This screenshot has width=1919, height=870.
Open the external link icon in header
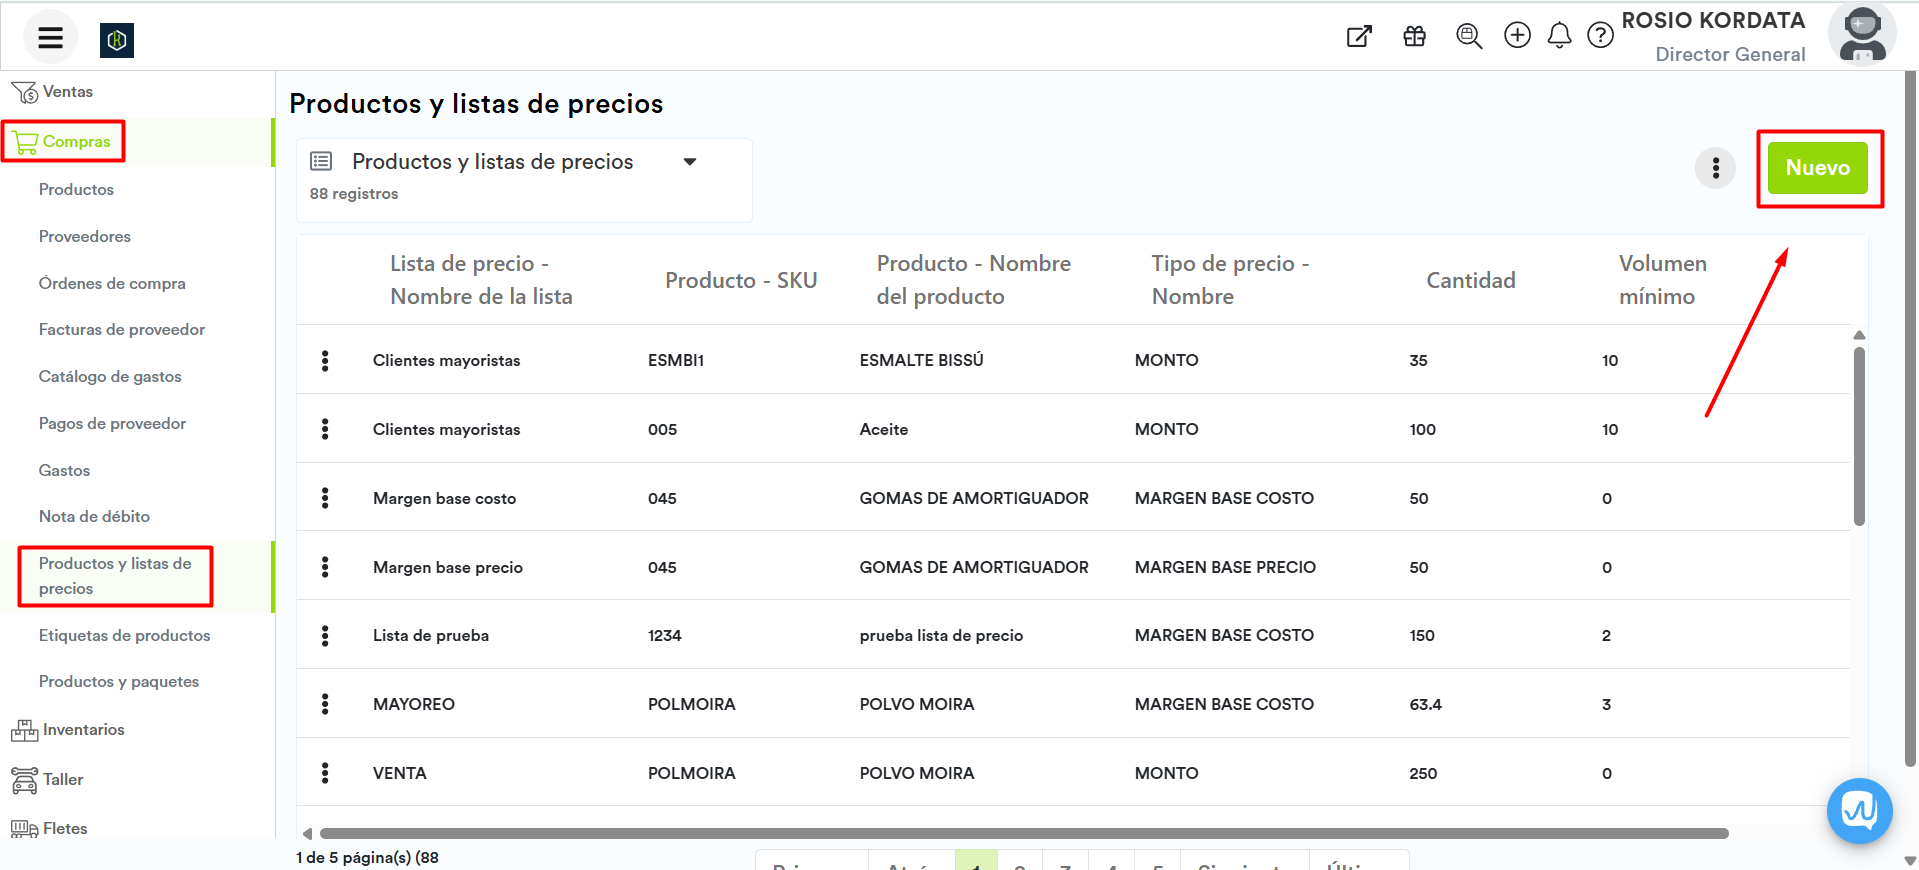[x=1359, y=37]
